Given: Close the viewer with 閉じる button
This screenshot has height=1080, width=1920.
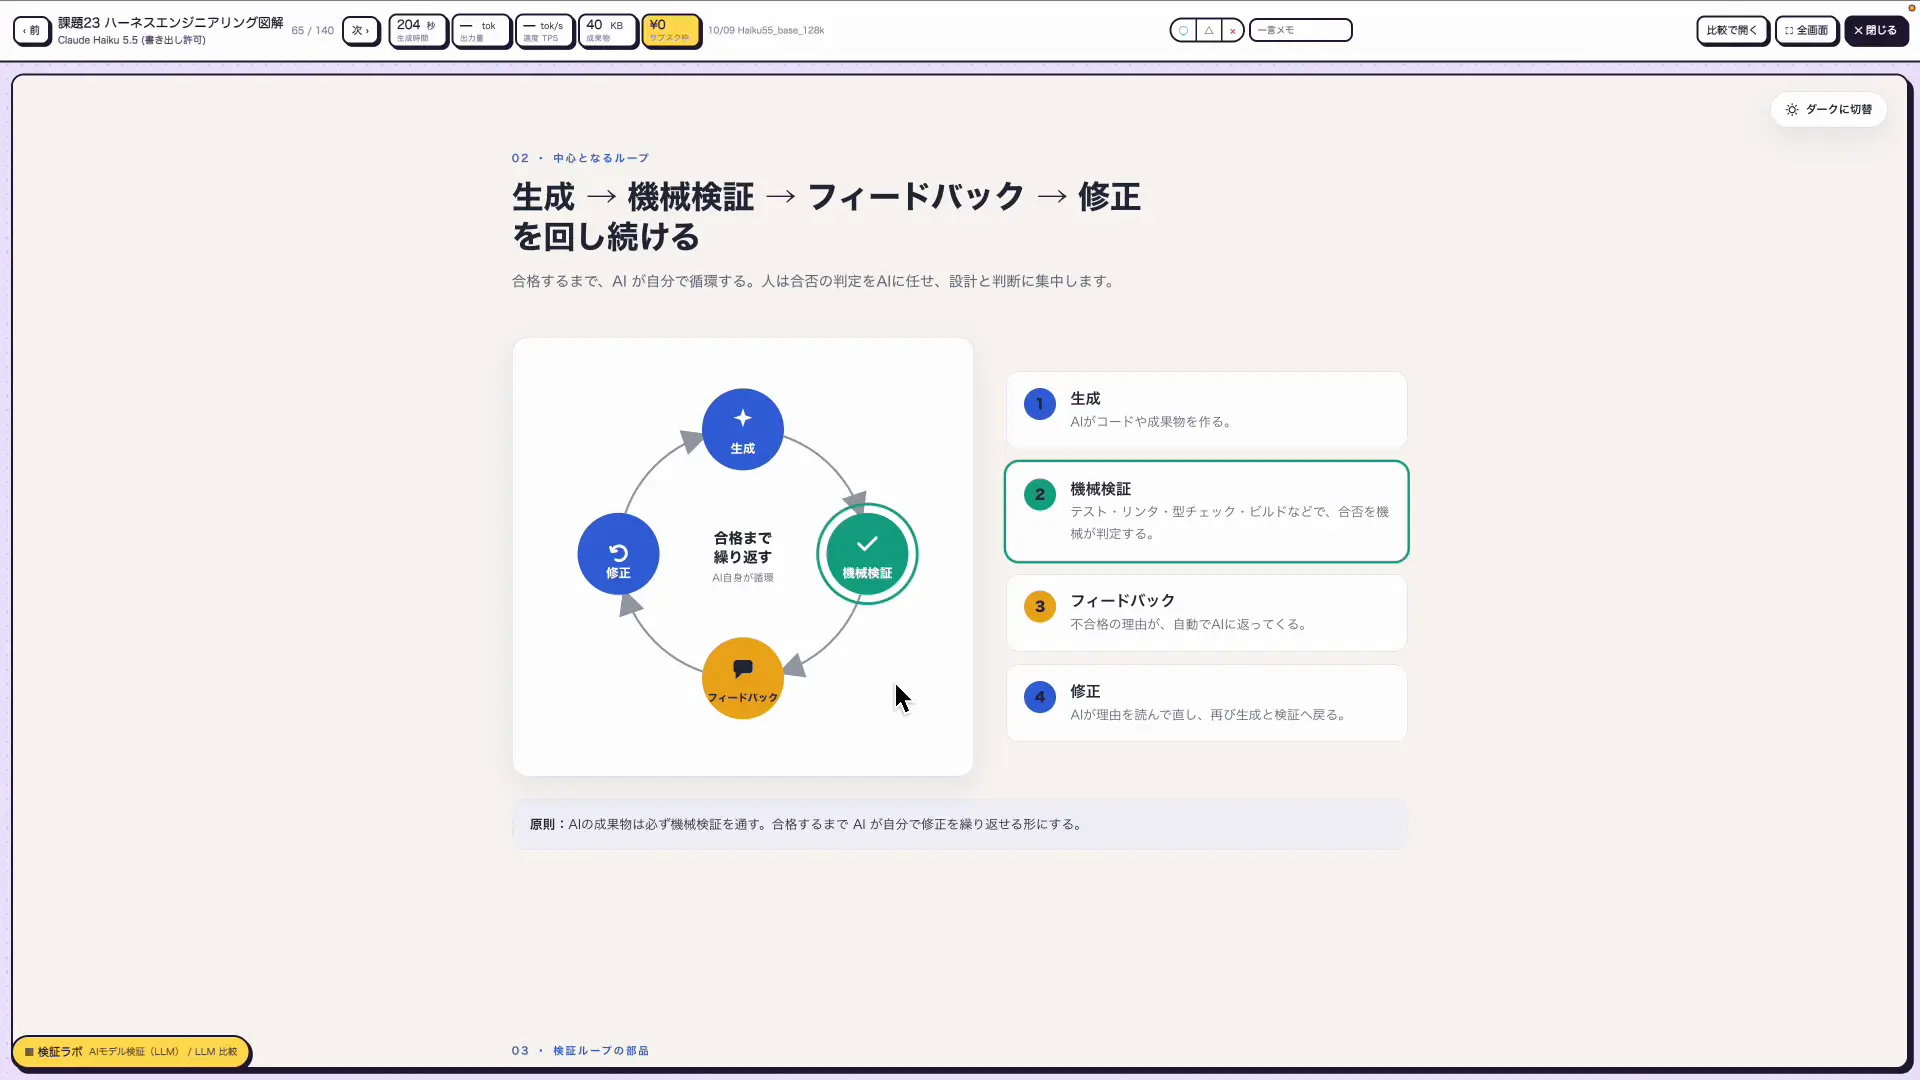Looking at the screenshot, I should [1876, 30].
